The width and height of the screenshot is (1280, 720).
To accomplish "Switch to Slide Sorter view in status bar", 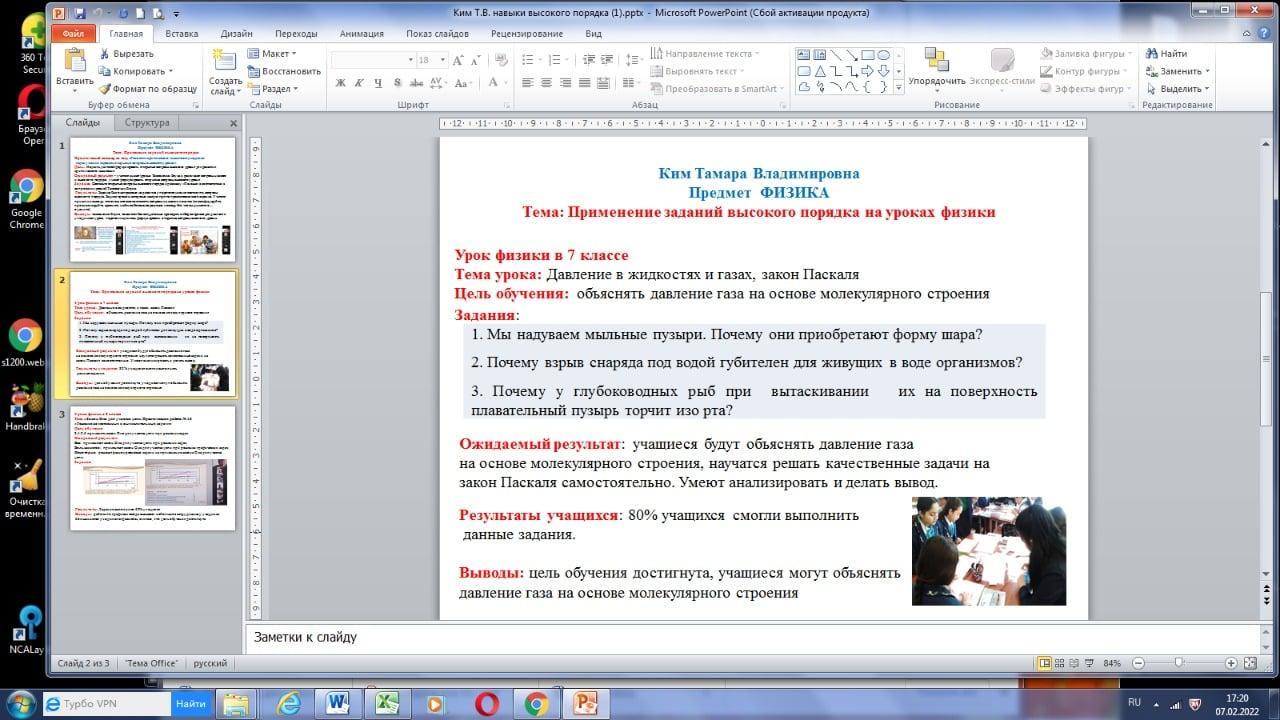I will click(1061, 663).
